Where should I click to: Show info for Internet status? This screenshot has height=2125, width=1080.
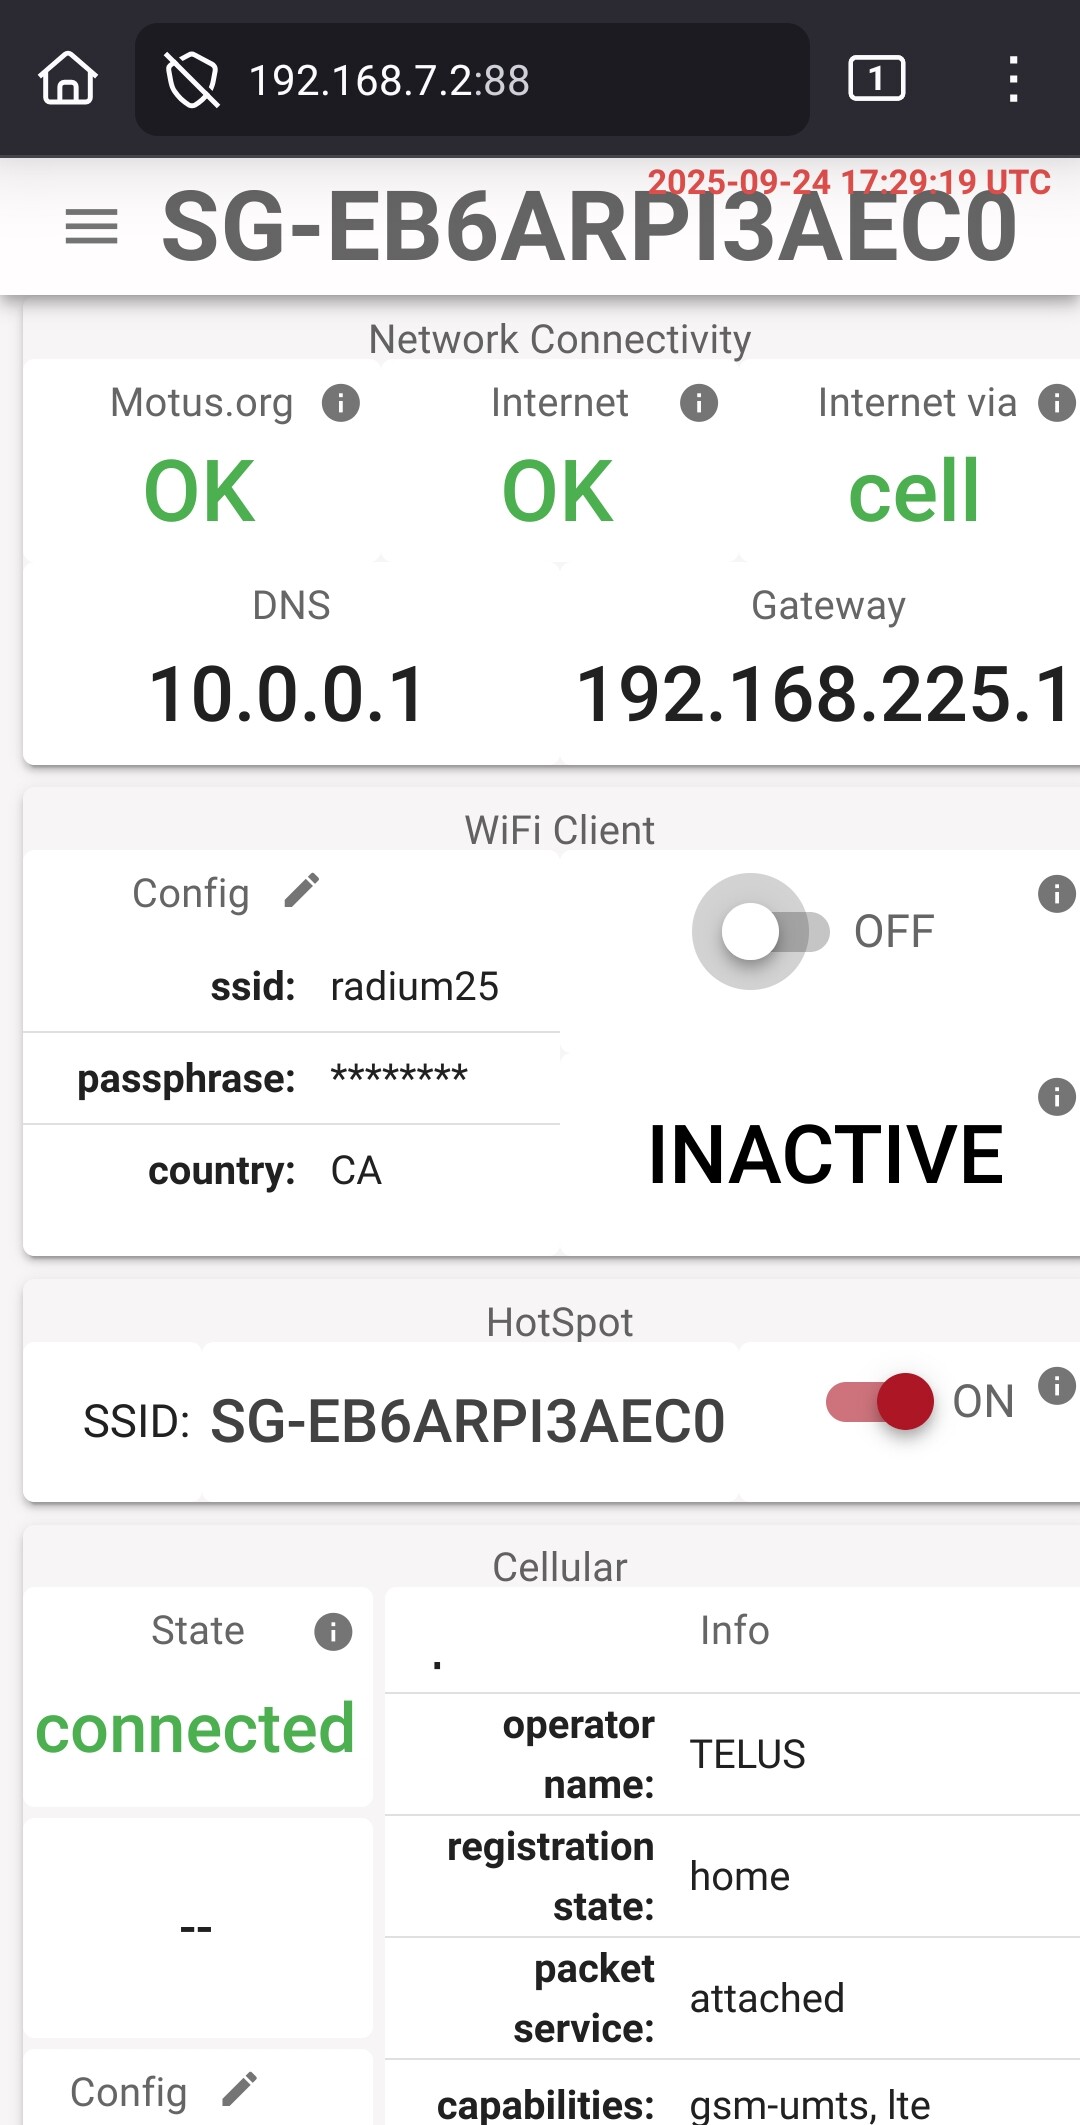click(x=699, y=404)
